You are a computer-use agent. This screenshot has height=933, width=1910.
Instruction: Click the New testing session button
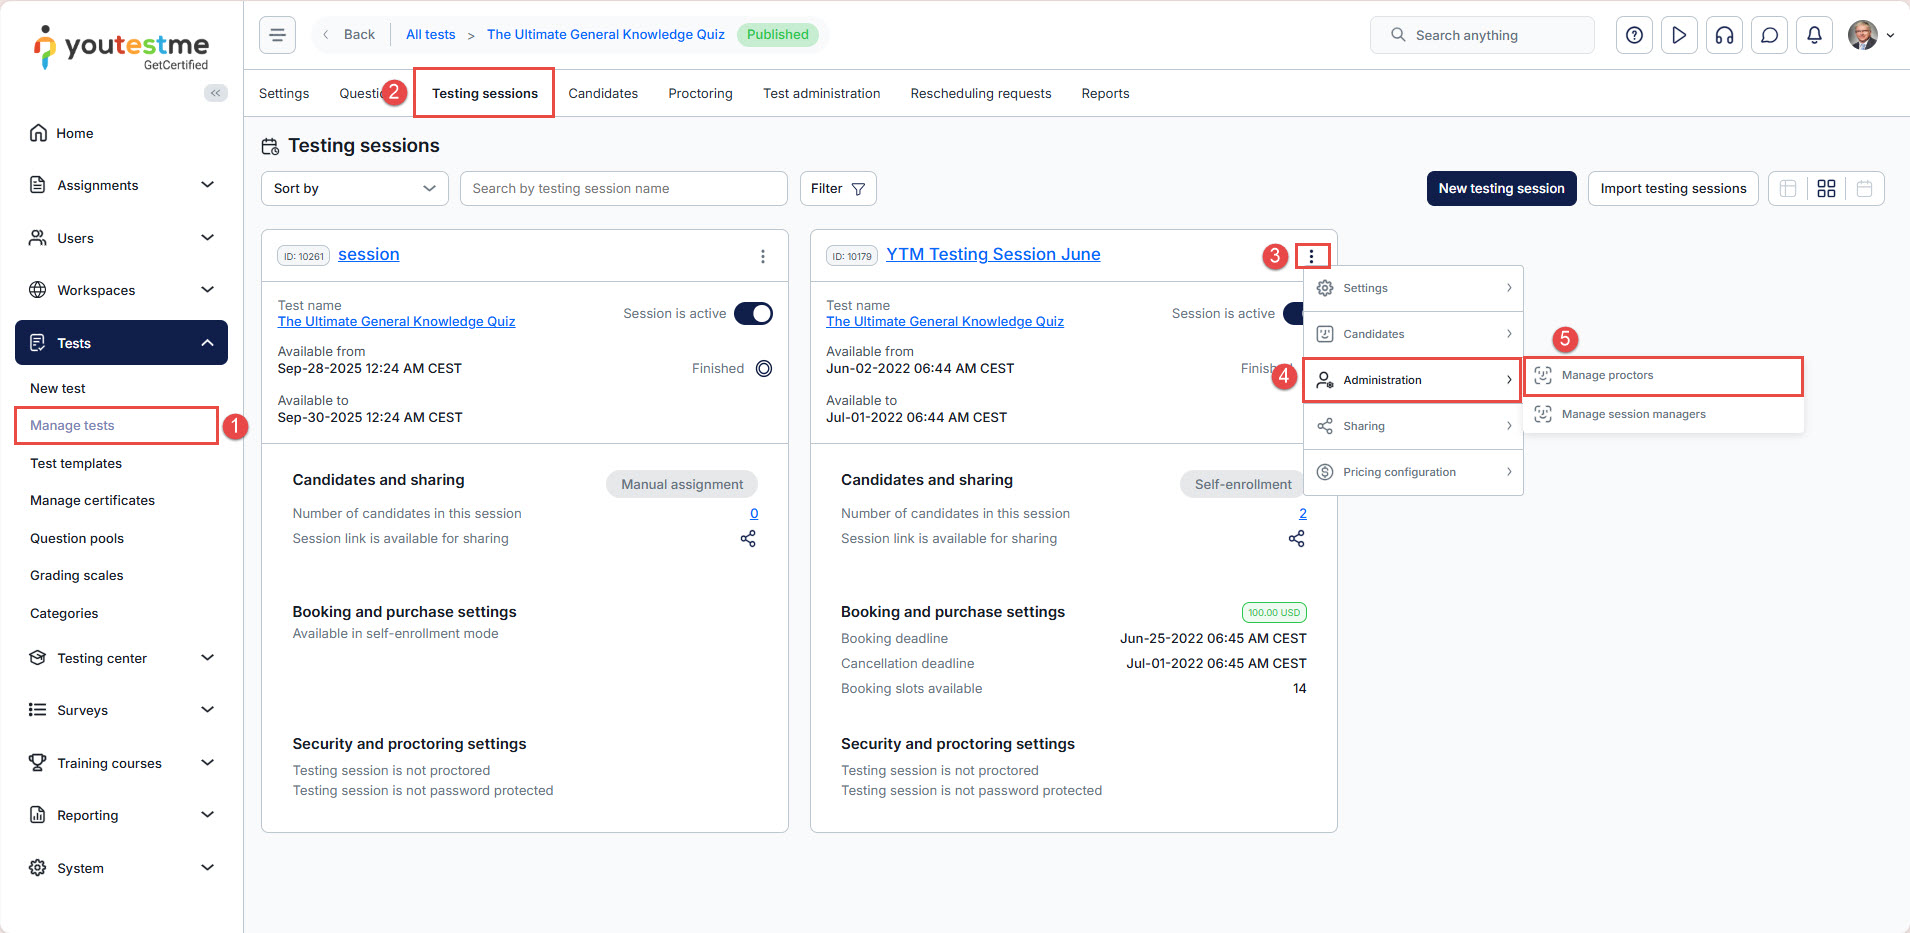click(1501, 189)
